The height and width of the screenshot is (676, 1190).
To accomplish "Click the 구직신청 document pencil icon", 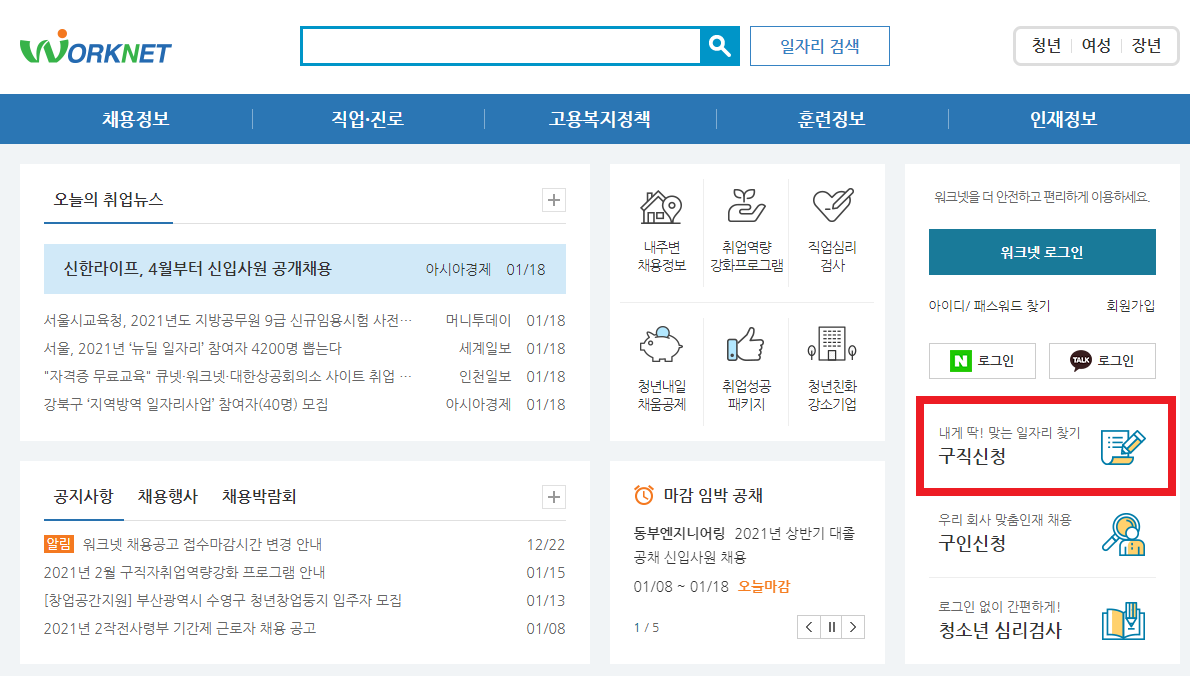I will pyautogui.click(x=1122, y=447).
